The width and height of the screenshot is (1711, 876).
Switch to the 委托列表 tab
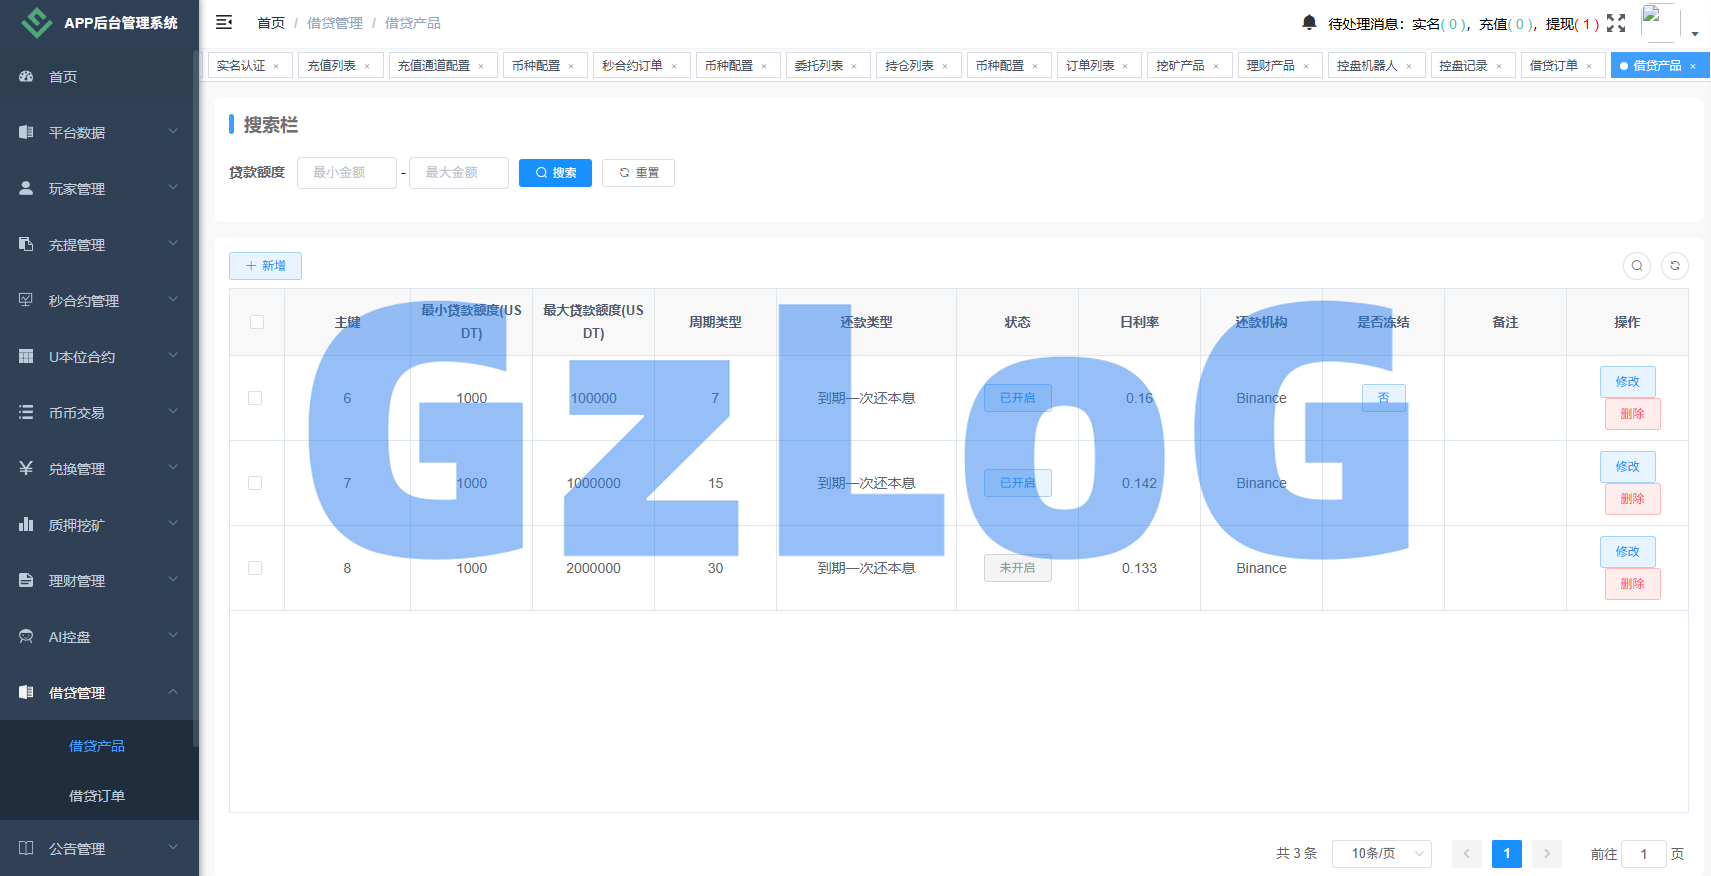click(x=827, y=65)
